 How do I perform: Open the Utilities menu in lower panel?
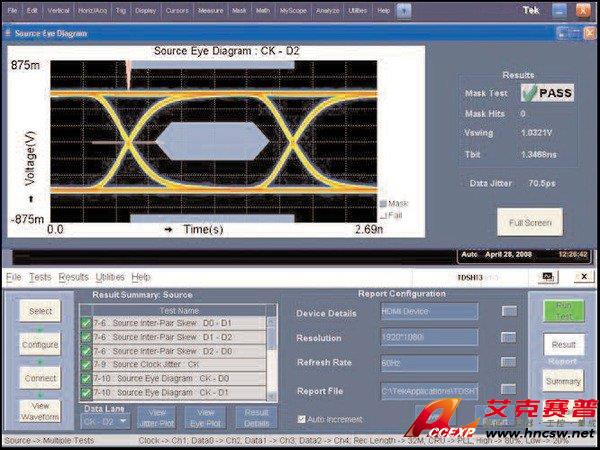[x=110, y=277]
